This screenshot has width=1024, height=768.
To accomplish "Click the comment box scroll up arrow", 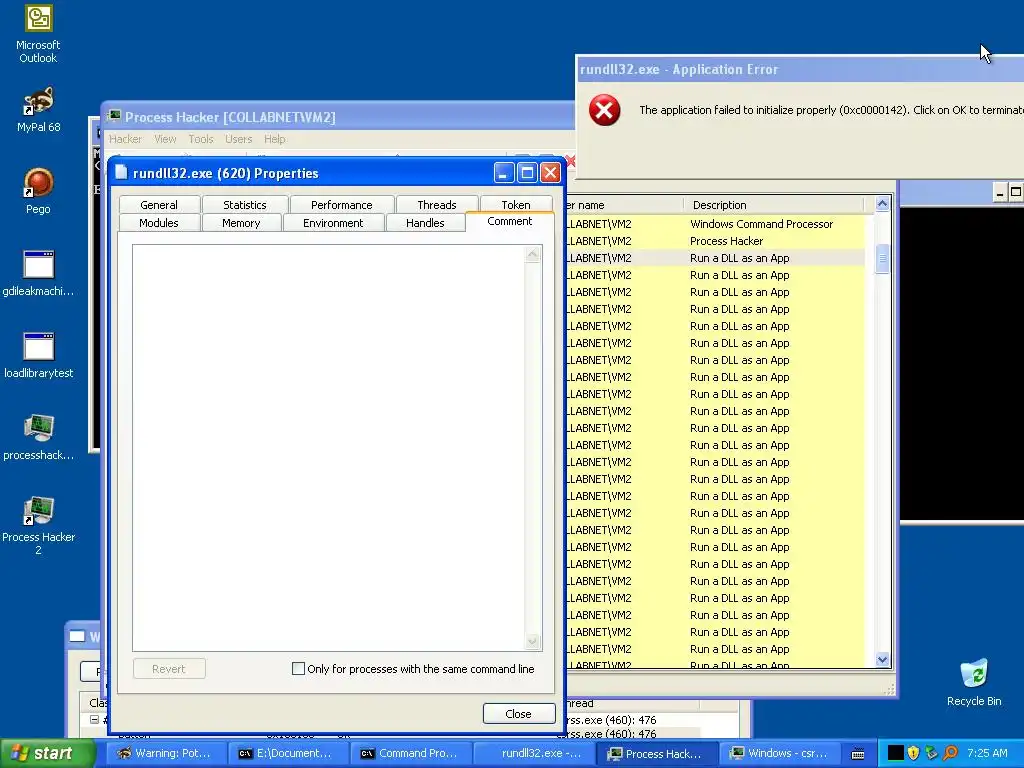I will tap(533, 254).
